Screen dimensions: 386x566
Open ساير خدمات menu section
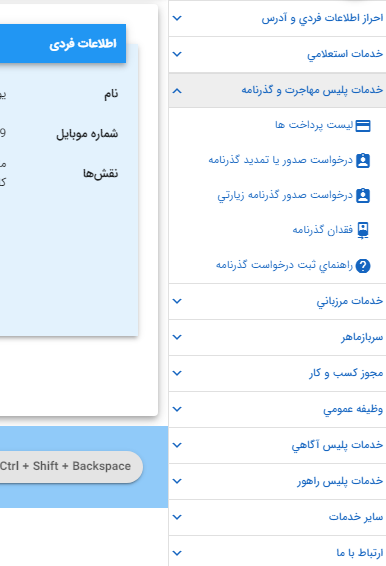coord(277,518)
